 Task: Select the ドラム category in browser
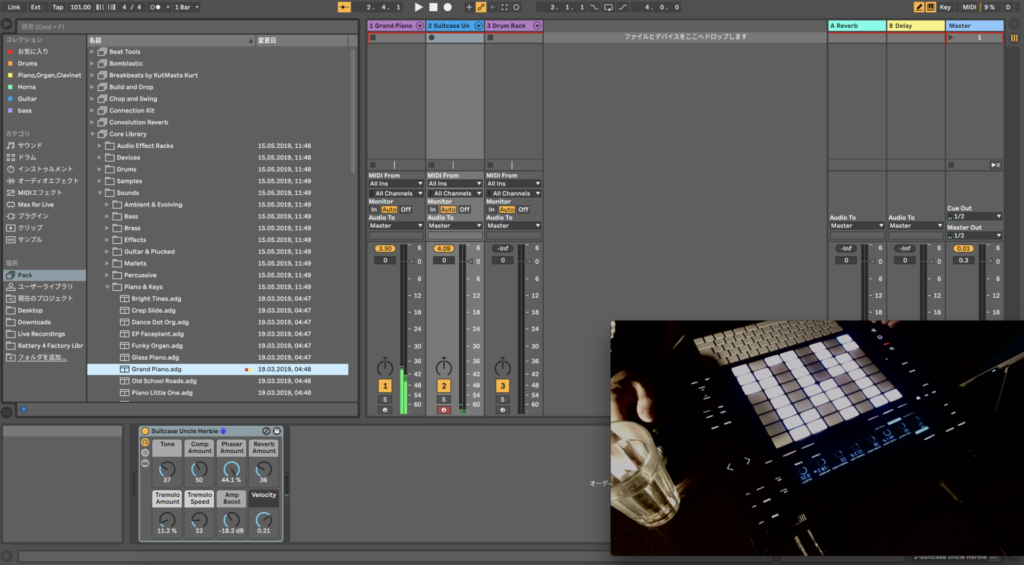point(27,157)
